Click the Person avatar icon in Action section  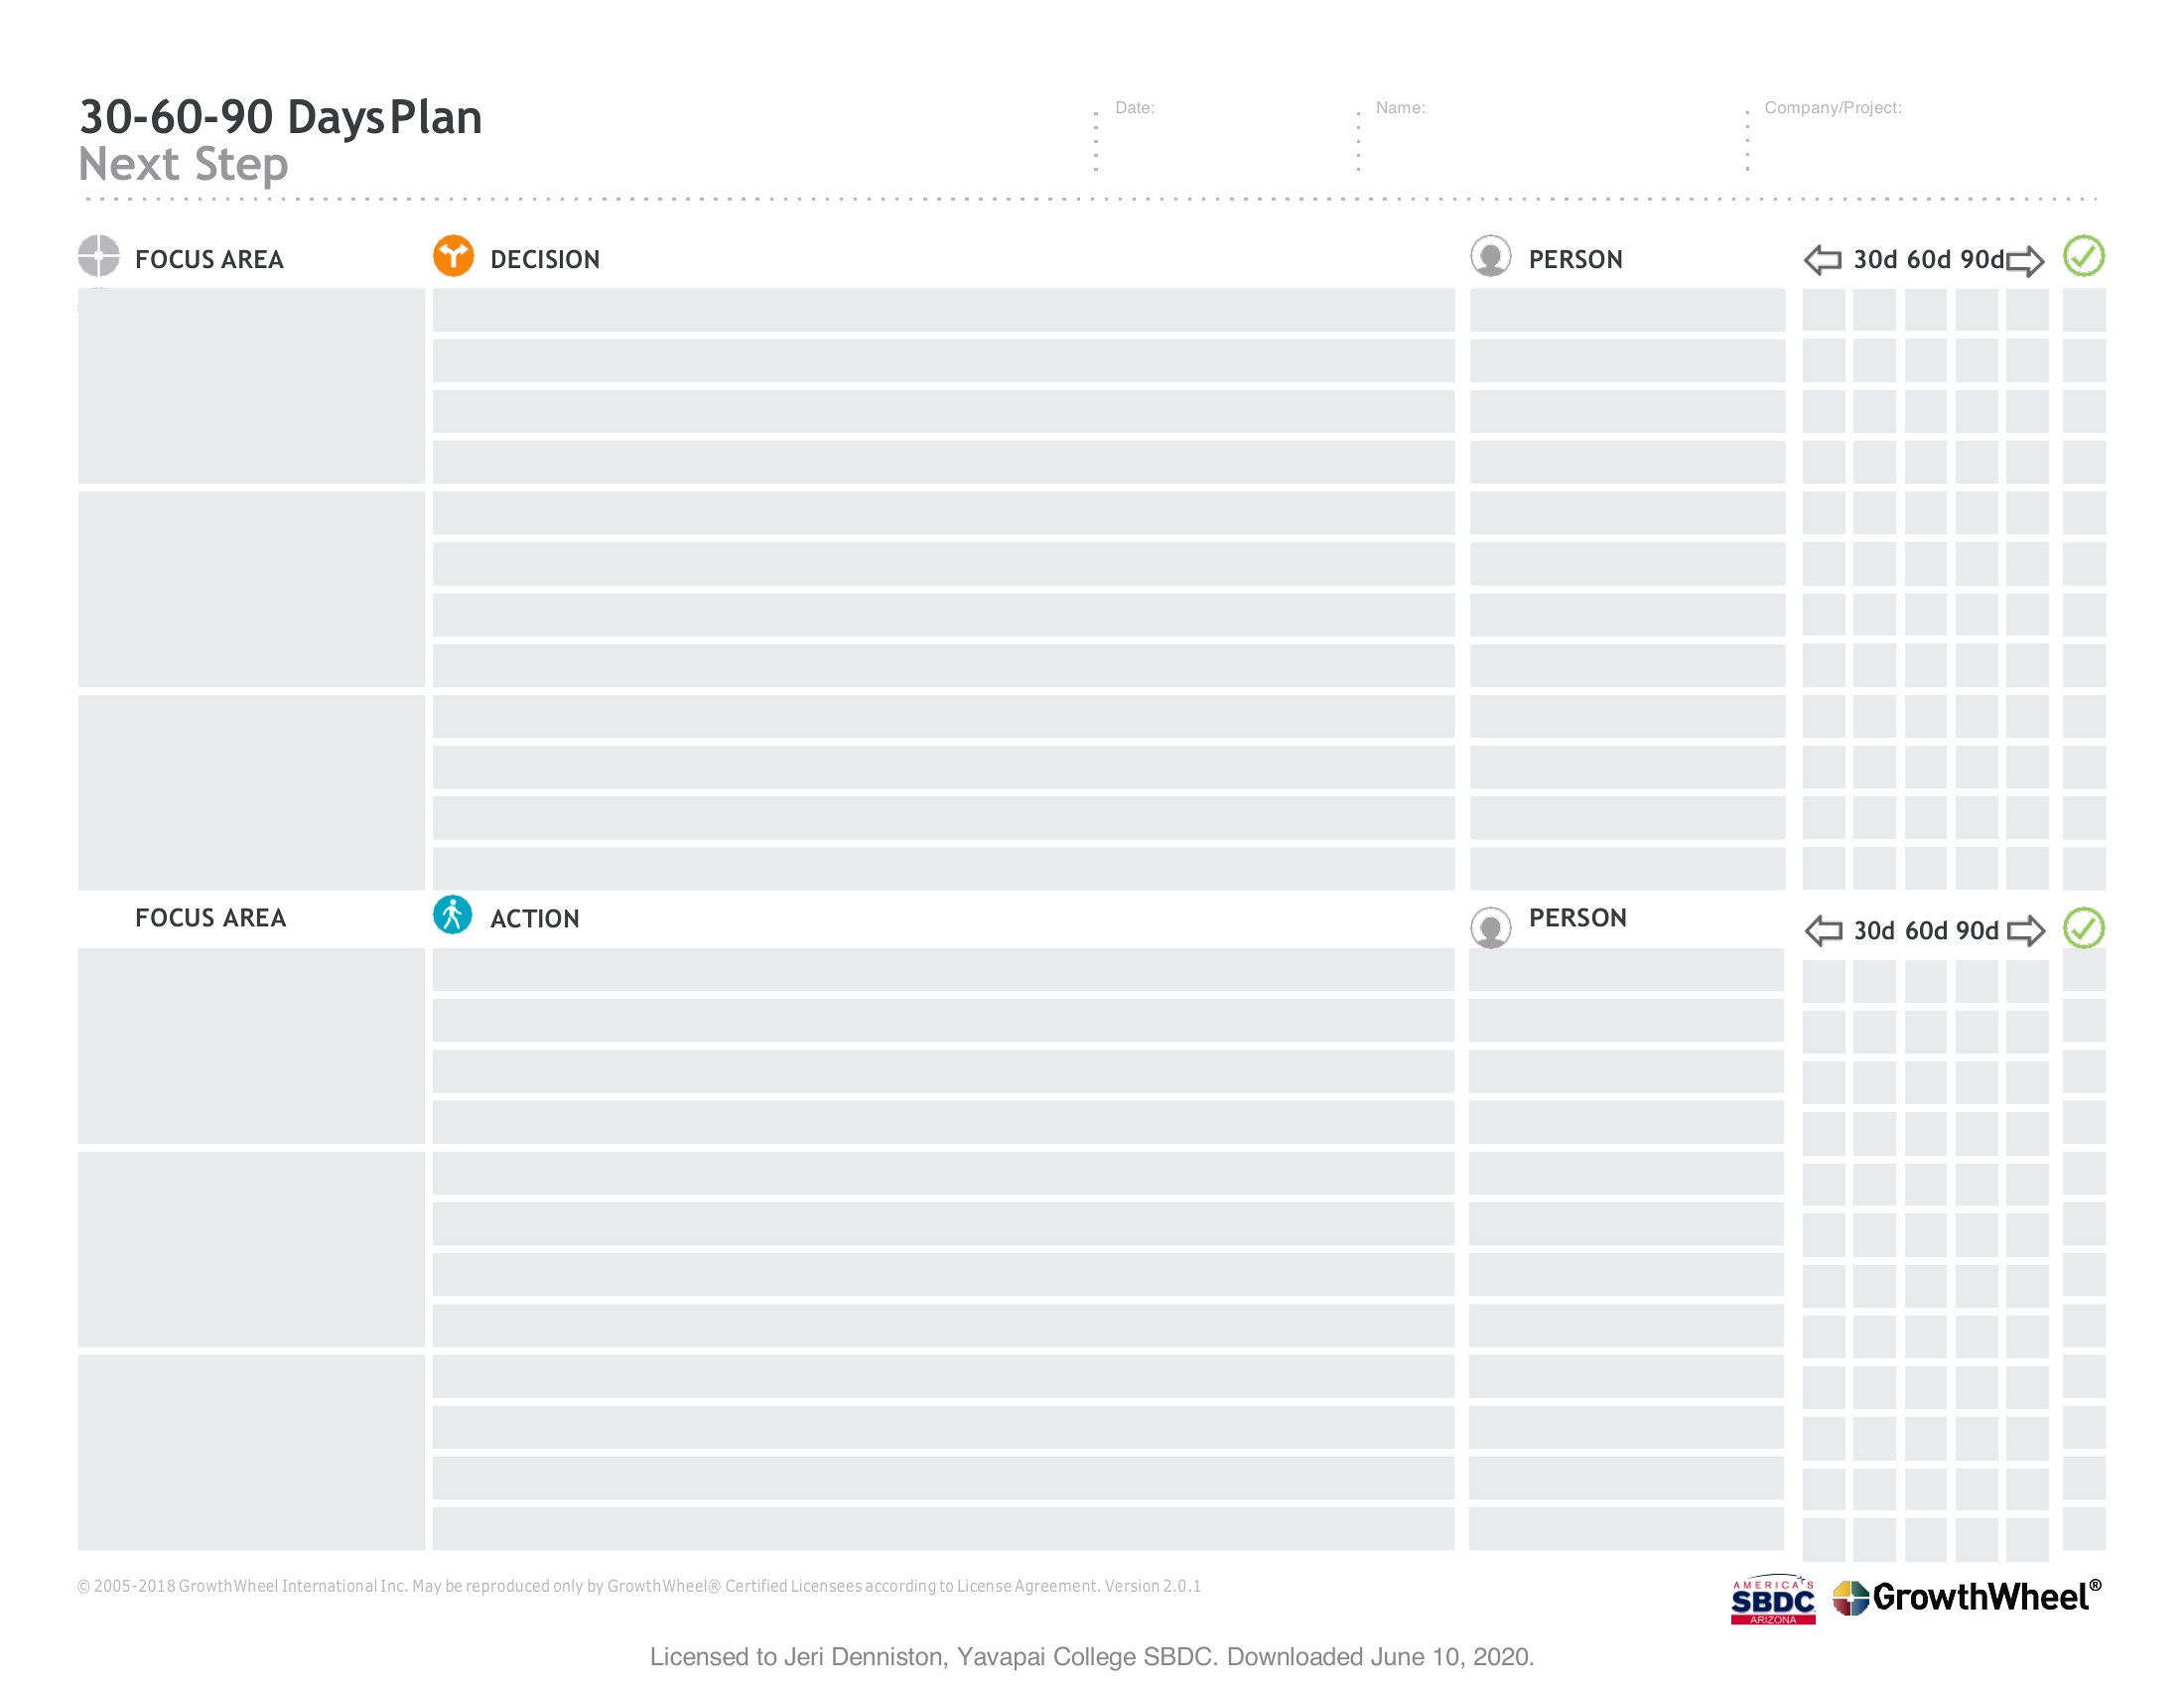1490,927
